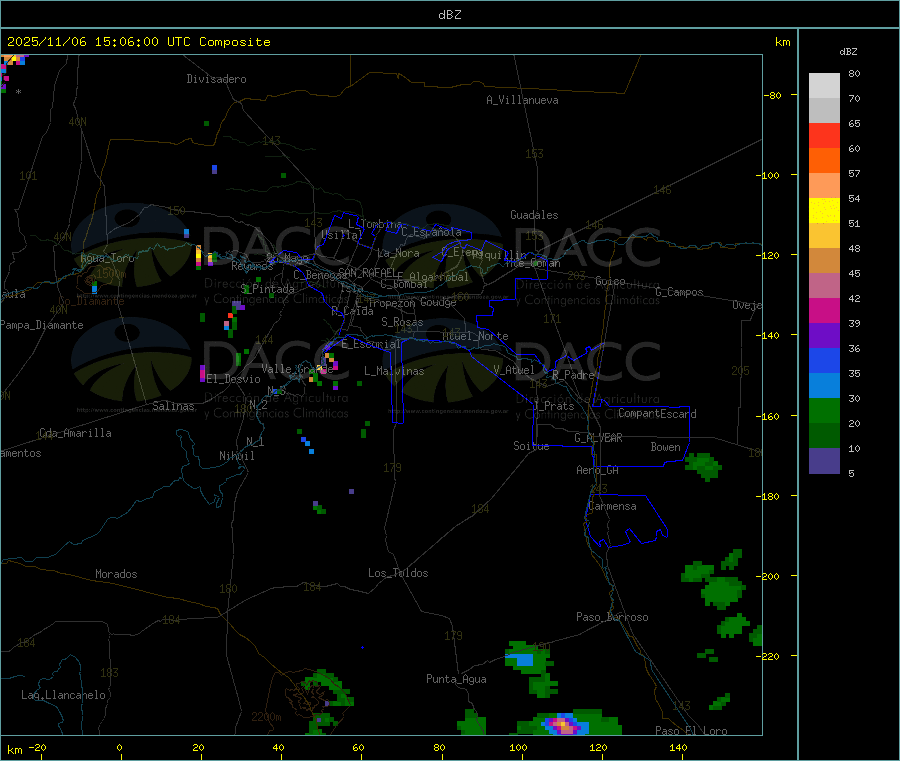Click the A_Villanueva map label
900x761 pixels.
522,100
